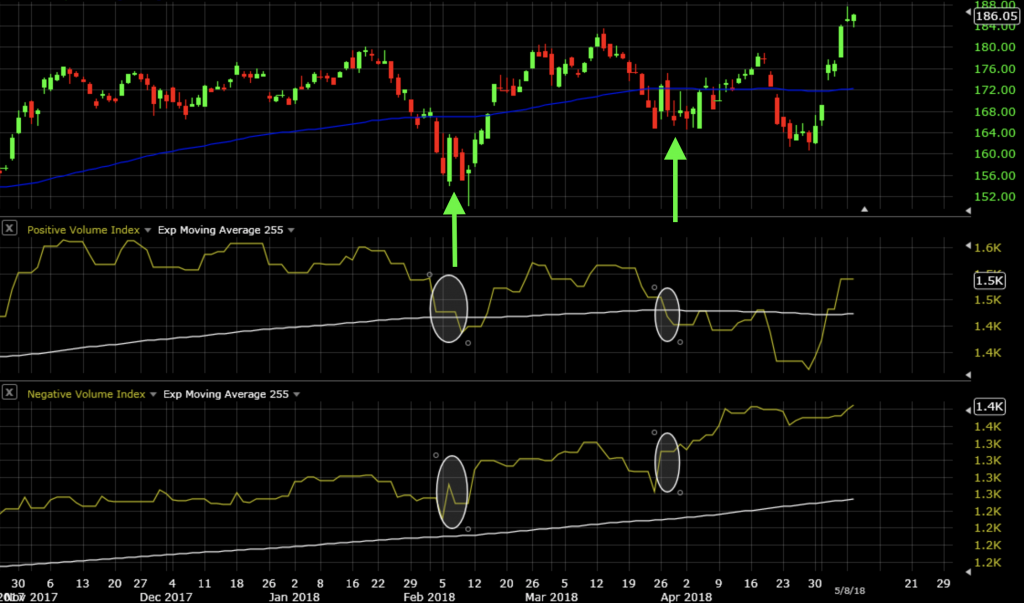Click the first circled crossover annotation

[x=449, y=310]
